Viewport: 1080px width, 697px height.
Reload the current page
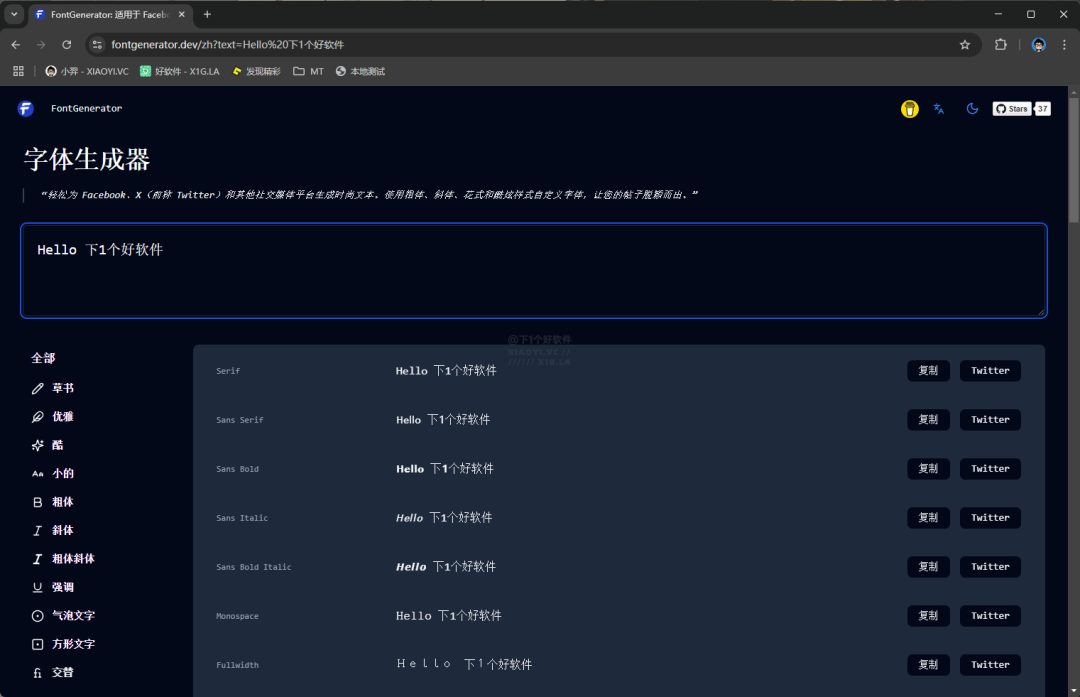[x=67, y=45]
